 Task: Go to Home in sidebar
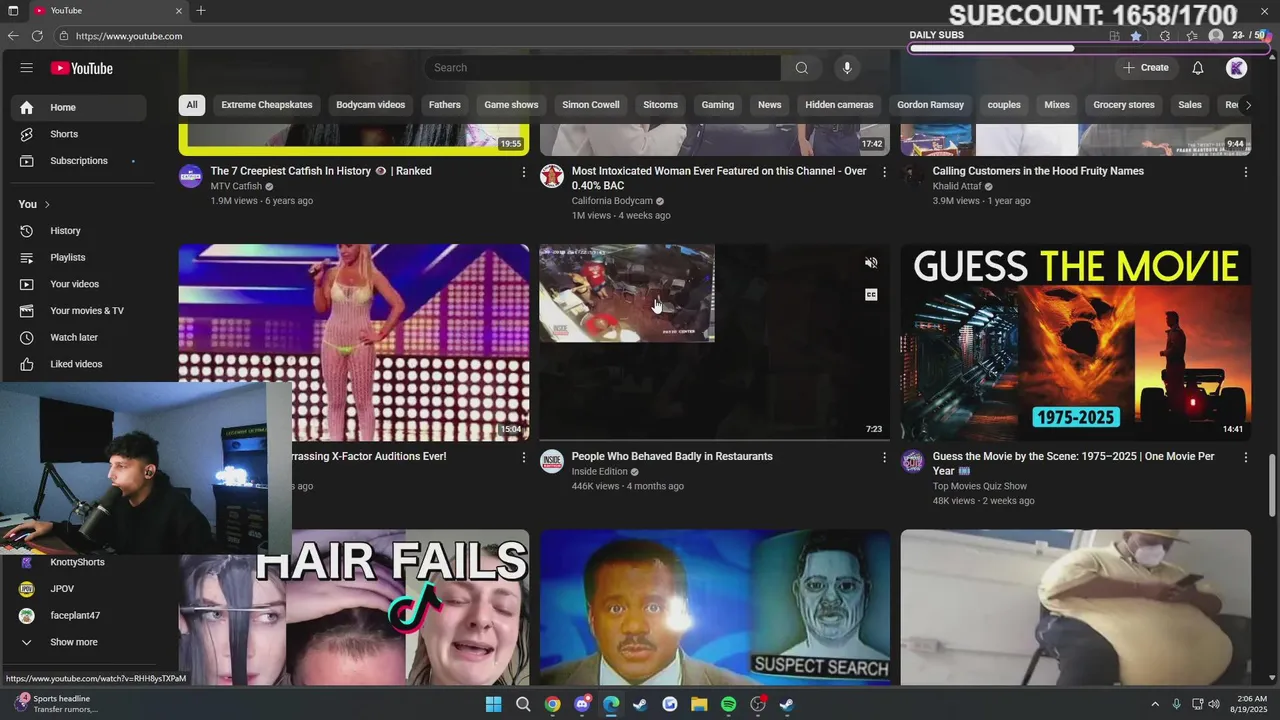(x=79, y=107)
